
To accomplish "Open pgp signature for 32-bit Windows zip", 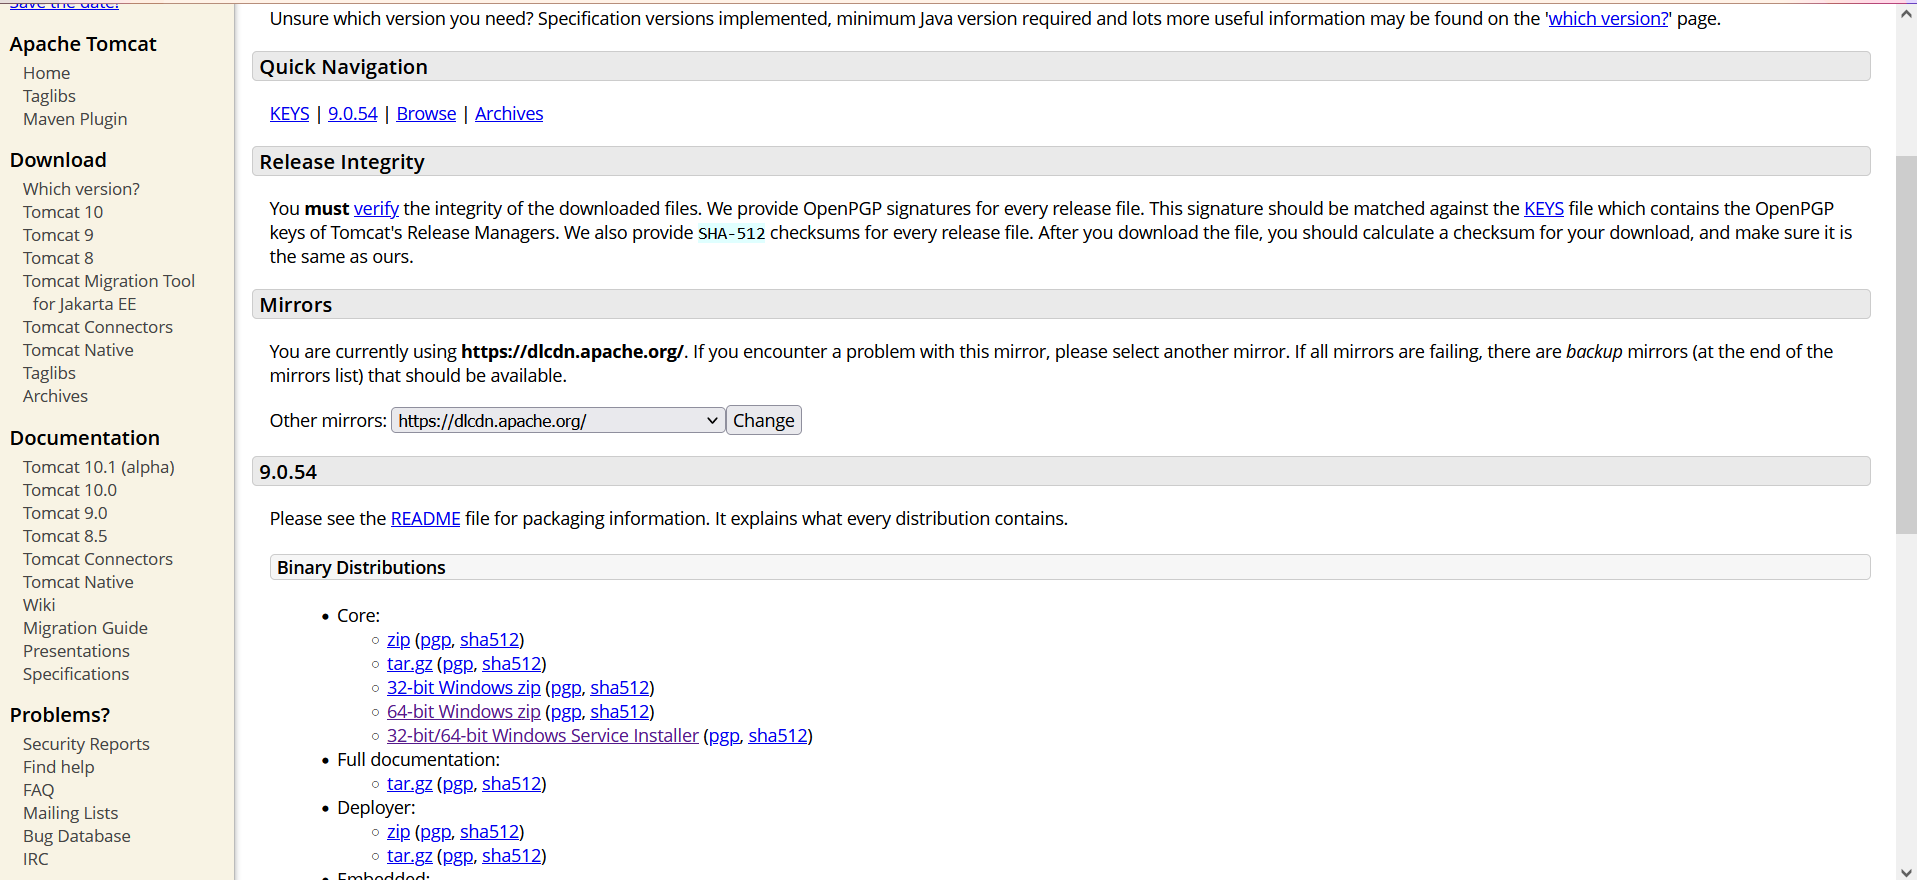I will (565, 687).
